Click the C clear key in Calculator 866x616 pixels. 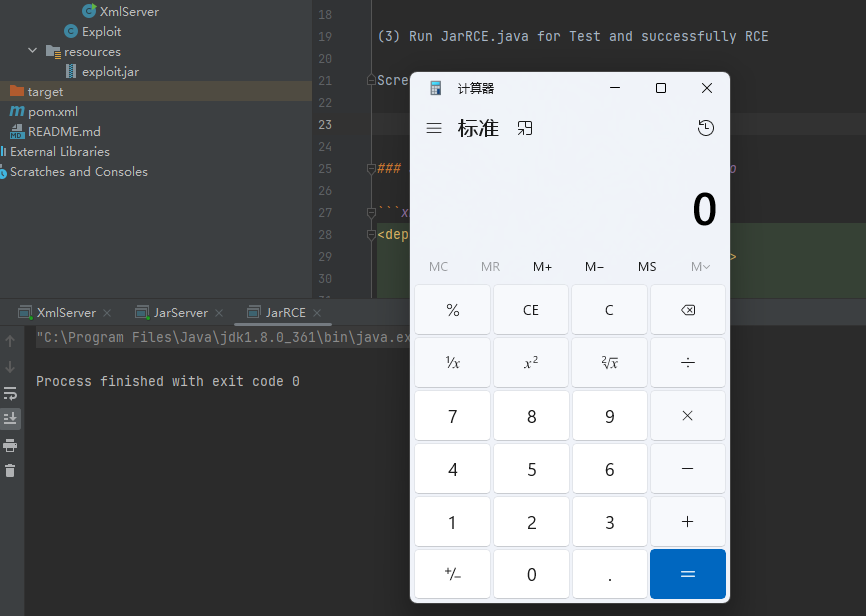pos(609,310)
